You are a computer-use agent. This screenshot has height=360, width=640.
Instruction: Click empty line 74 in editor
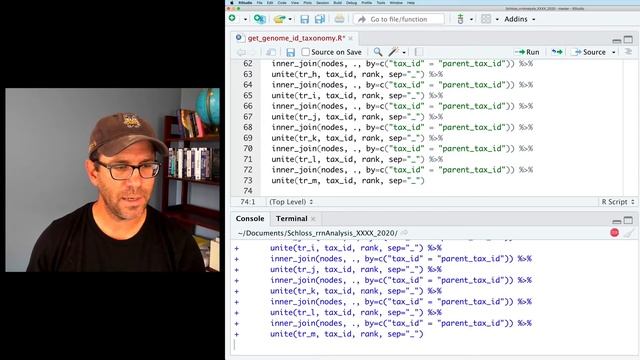click(441, 191)
